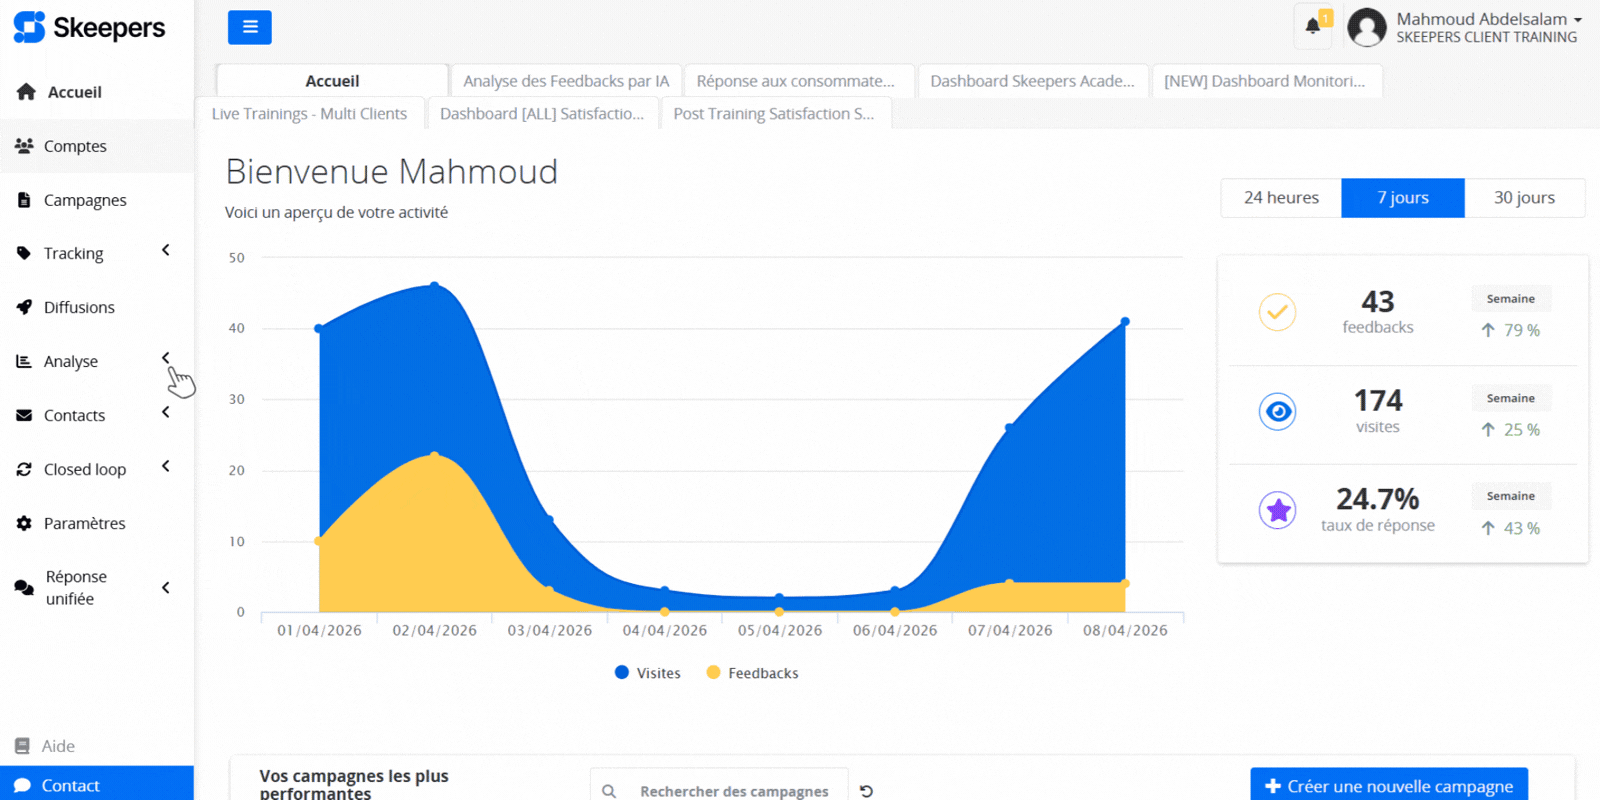1600x800 pixels.
Task: Open the notifications bell
Action: (1313, 26)
